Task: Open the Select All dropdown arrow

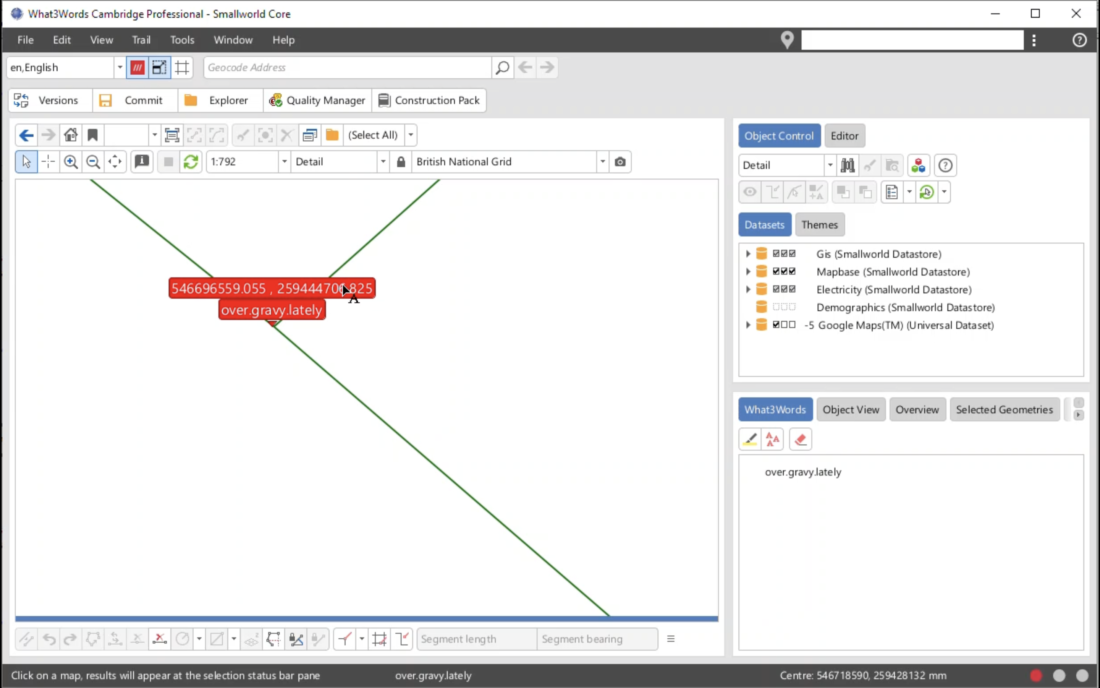Action: (411, 135)
